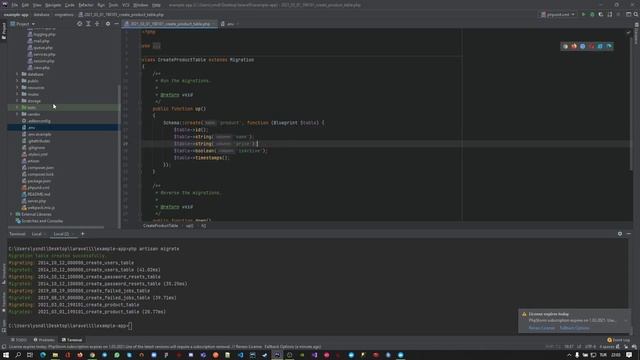640x360 pixels.
Task: Click the inspections checkmark widget in editor
Action: click(629, 32)
